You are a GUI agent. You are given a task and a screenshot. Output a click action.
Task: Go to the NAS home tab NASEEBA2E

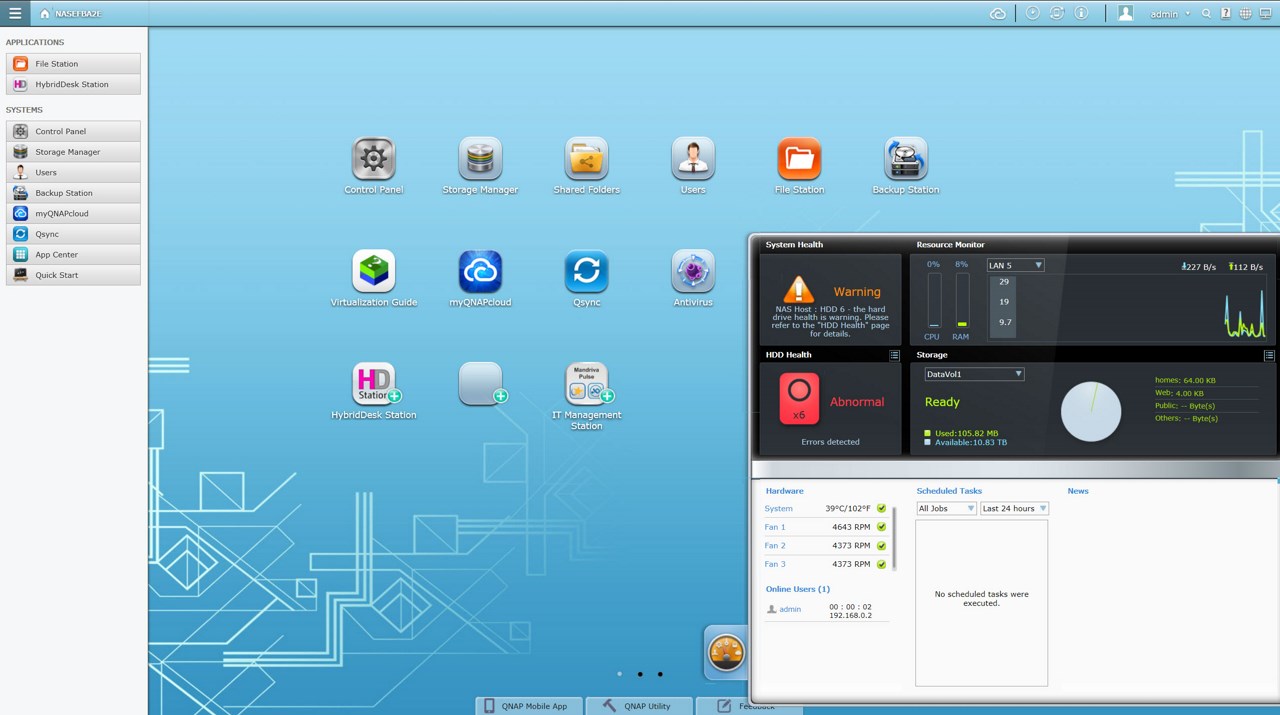pos(71,14)
